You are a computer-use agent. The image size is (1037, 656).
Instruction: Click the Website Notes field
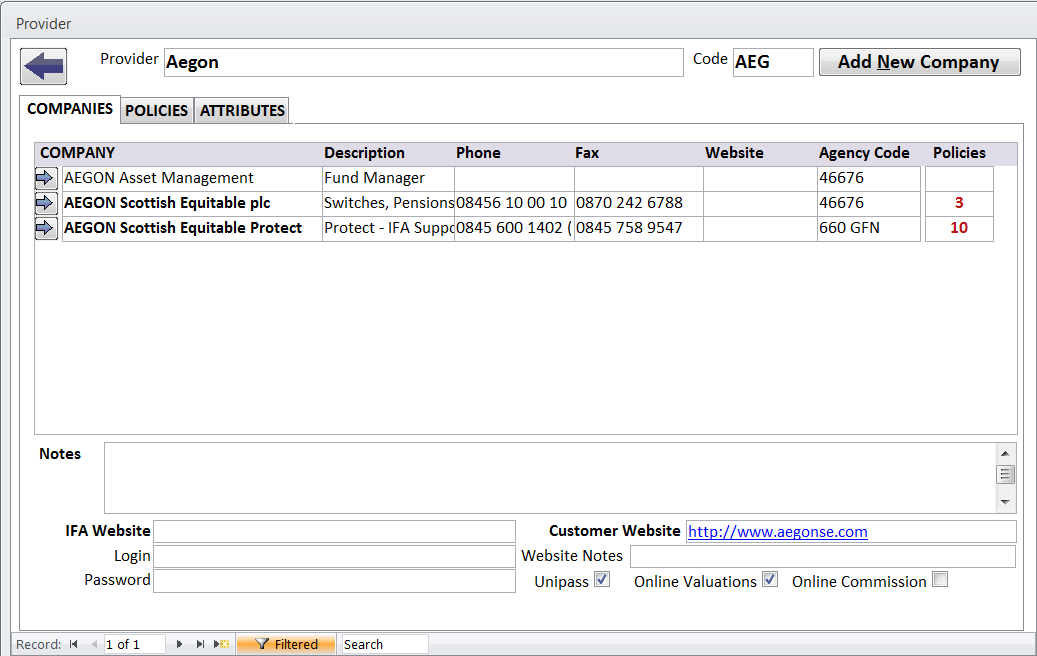(x=823, y=557)
